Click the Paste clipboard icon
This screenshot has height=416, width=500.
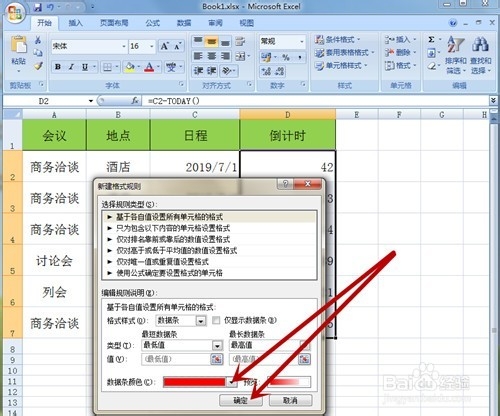pos(19,45)
